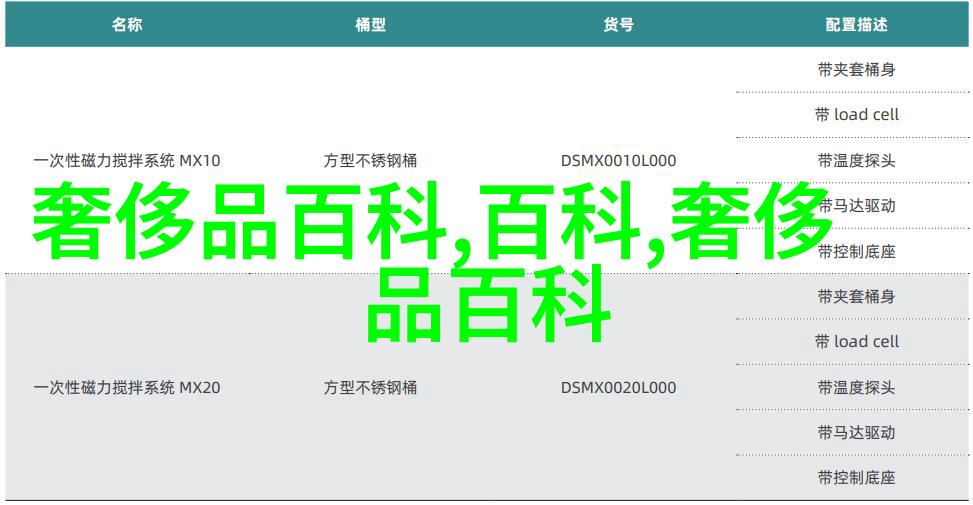Click the 一次性磁力搅拌系统 MX10 name cell
This screenshot has height=505, width=973.
[126, 160]
